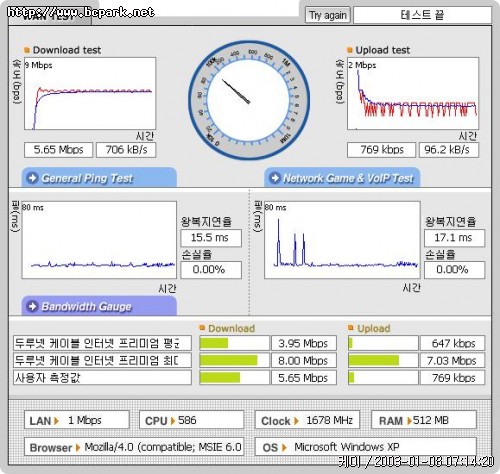The width and height of the screenshot is (500, 474).
Task: Click the arrow icon on Bandwidth Gauge
Action: pyautogui.click(x=32, y=306)
